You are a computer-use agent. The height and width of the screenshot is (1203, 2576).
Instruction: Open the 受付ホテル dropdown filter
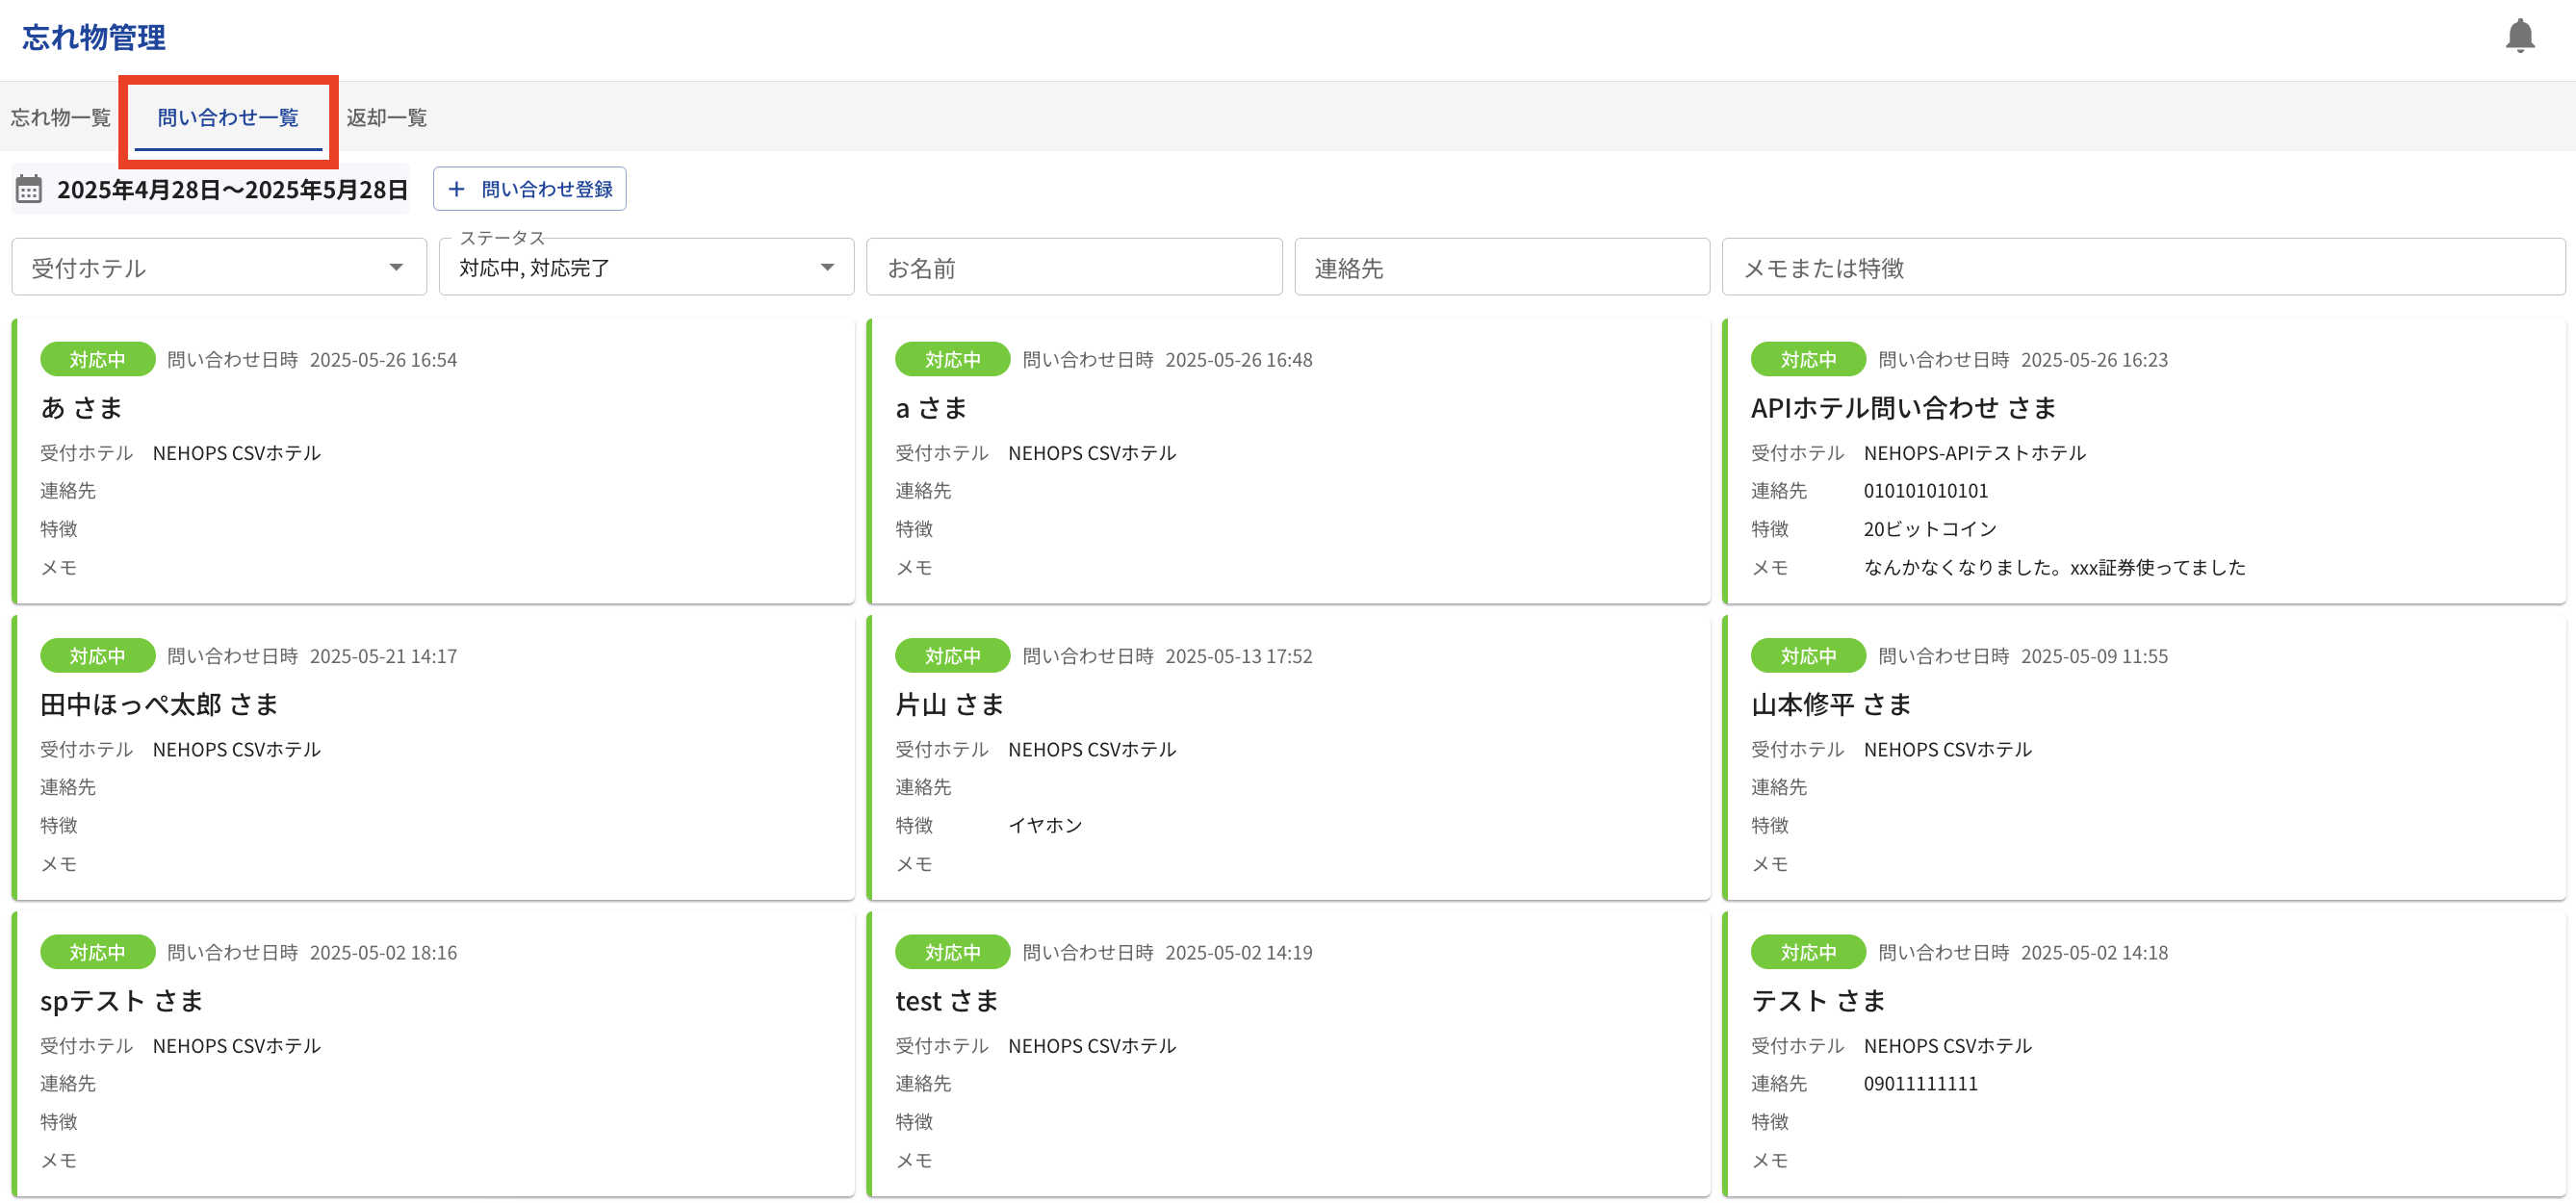click(x=218, y=267)
